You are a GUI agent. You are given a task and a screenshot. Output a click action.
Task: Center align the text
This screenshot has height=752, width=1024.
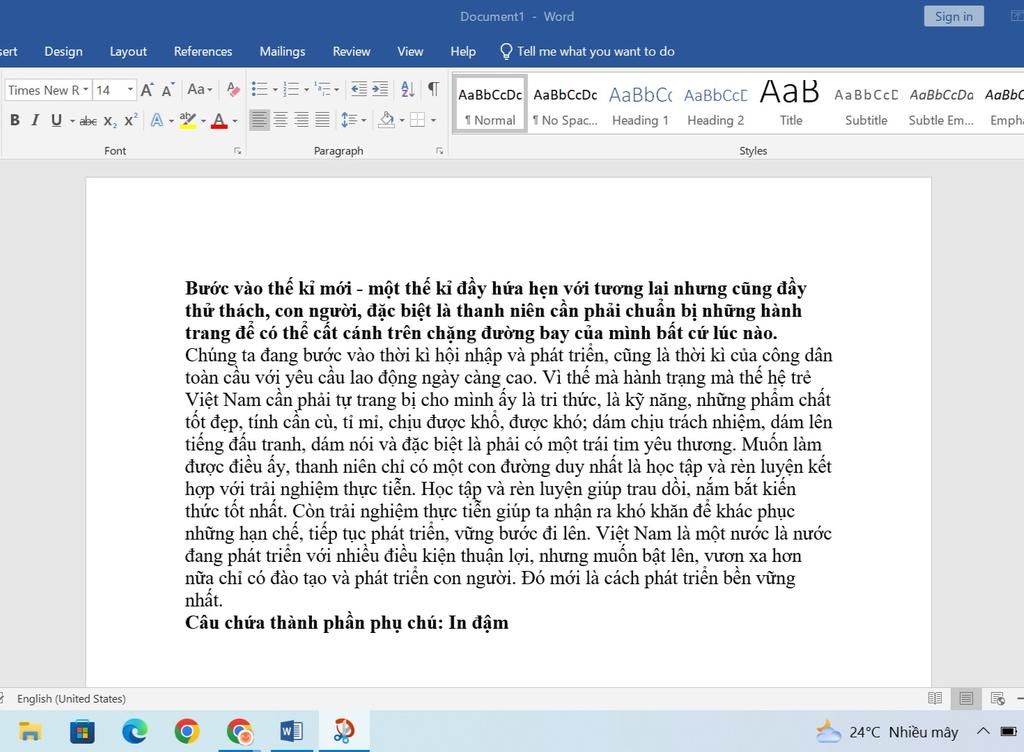tap(280, 120)
